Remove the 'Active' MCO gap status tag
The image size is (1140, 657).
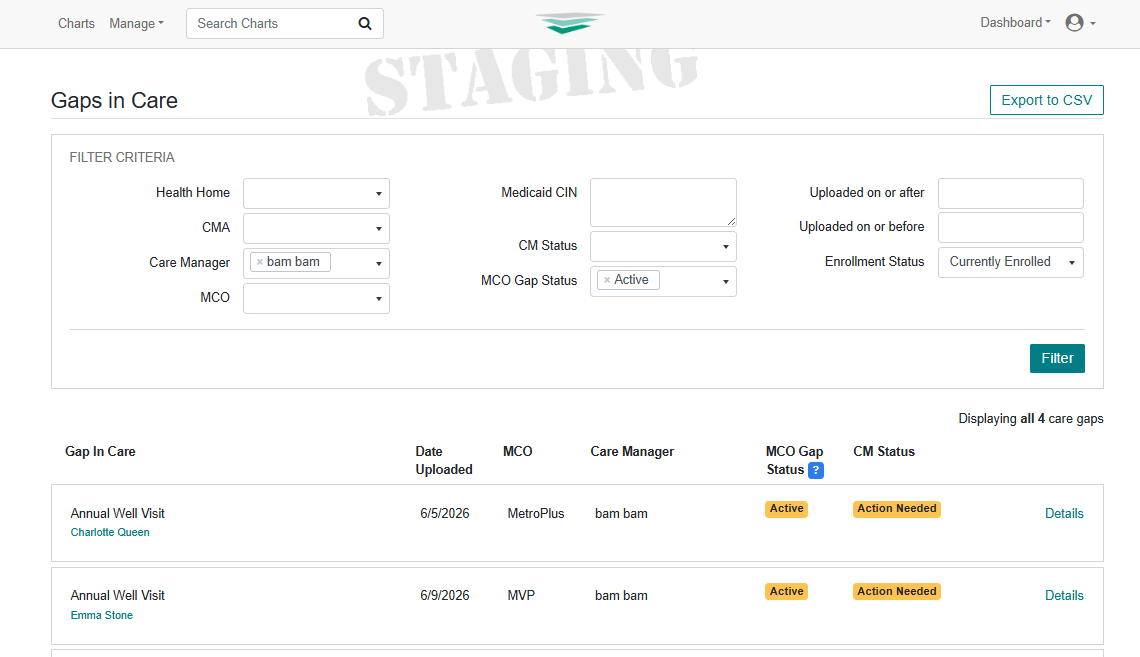607,280
